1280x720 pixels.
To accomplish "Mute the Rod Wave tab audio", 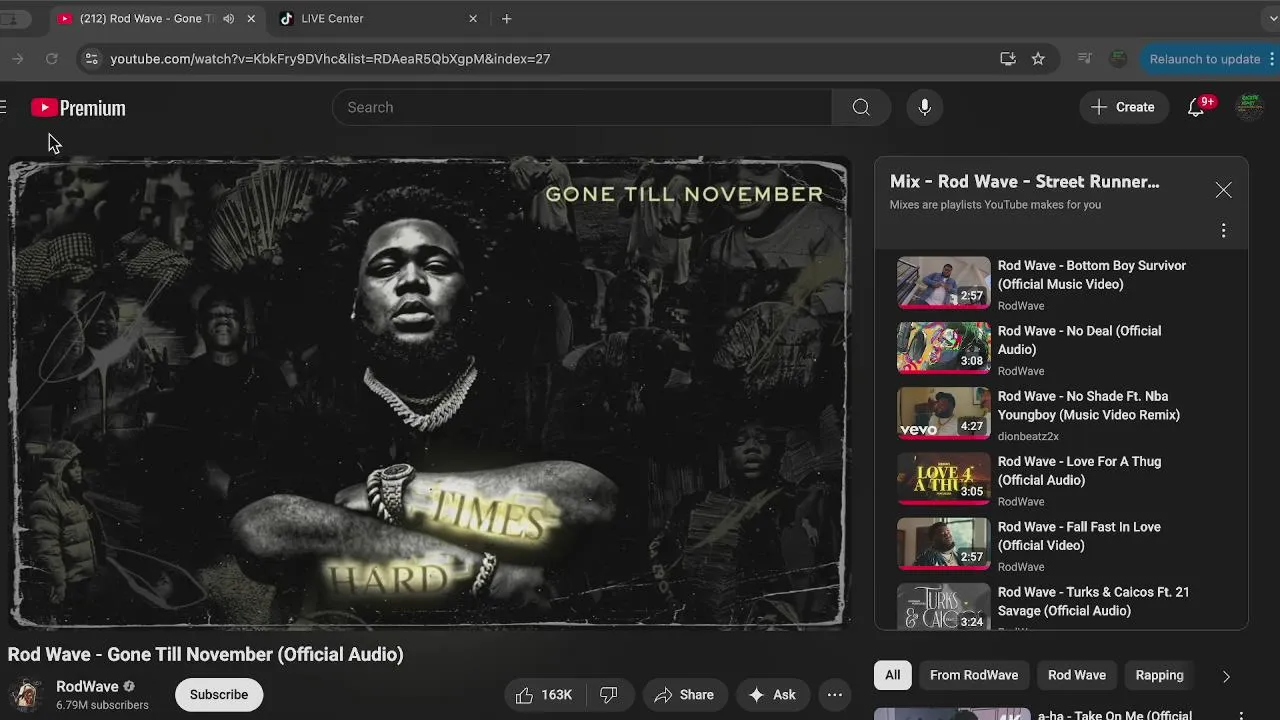I will 228,18.
